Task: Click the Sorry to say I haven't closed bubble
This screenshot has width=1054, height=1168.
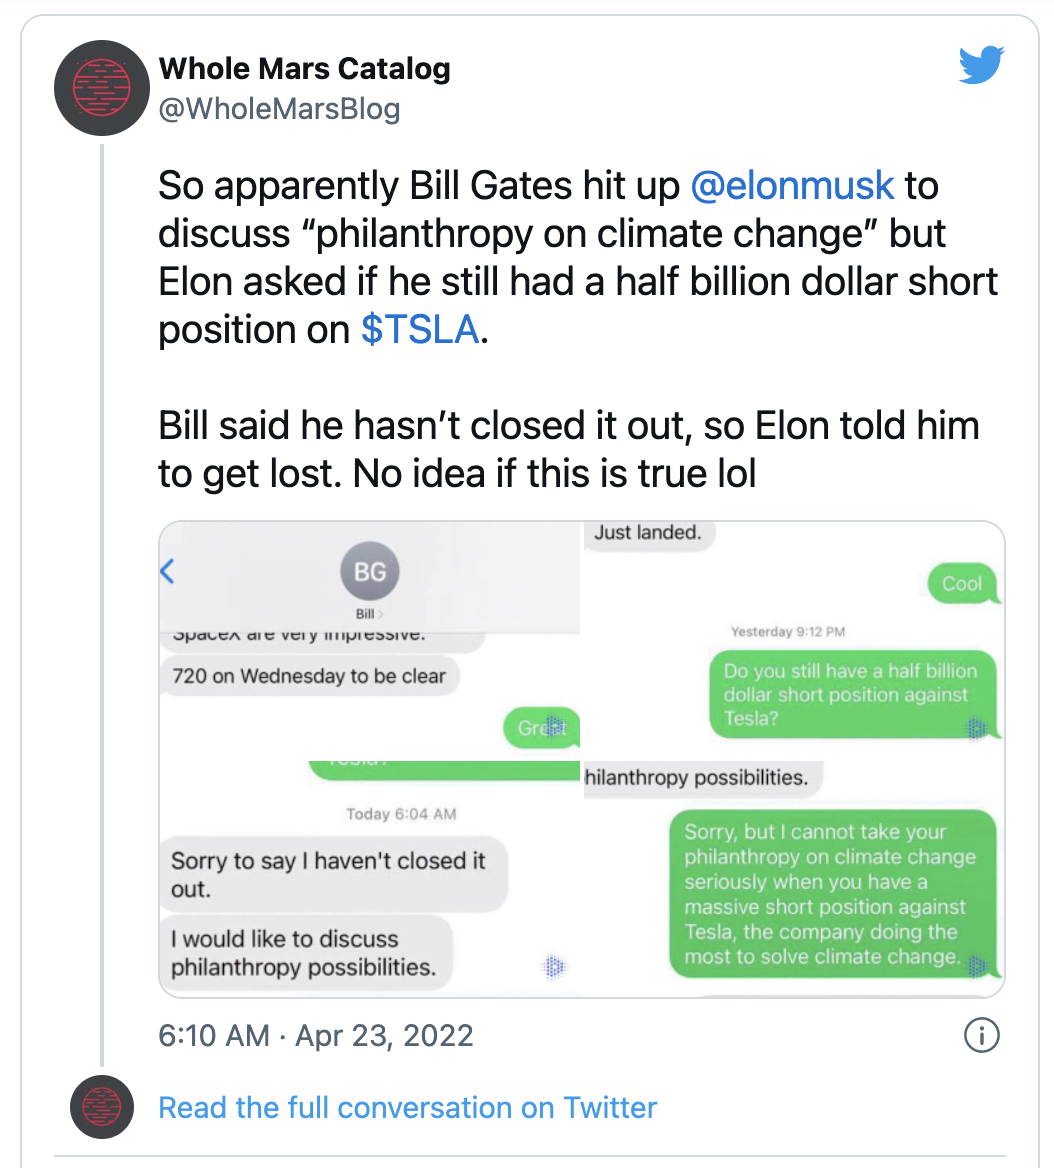Action: (330, 874)
